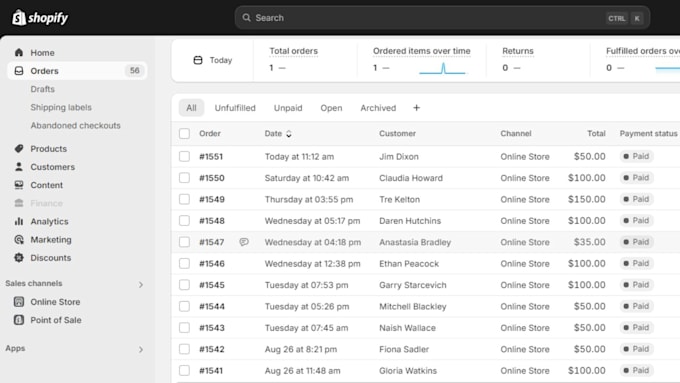Screen dimensions: 680x383
Task: Click the Ordered items sparkline chart
Action: (x=442, y=68)
